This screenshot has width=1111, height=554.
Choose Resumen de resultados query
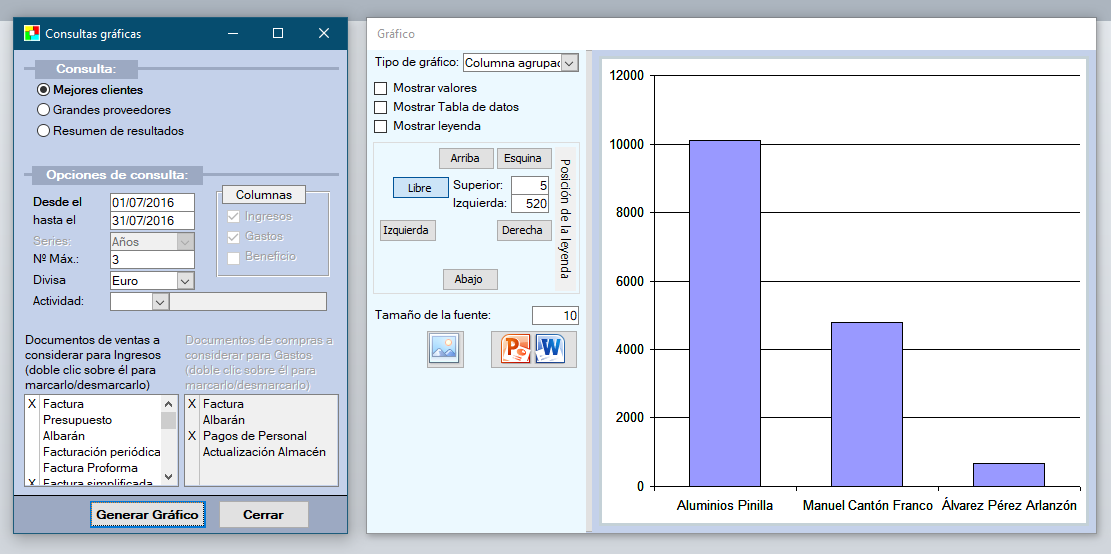[44, 130]
